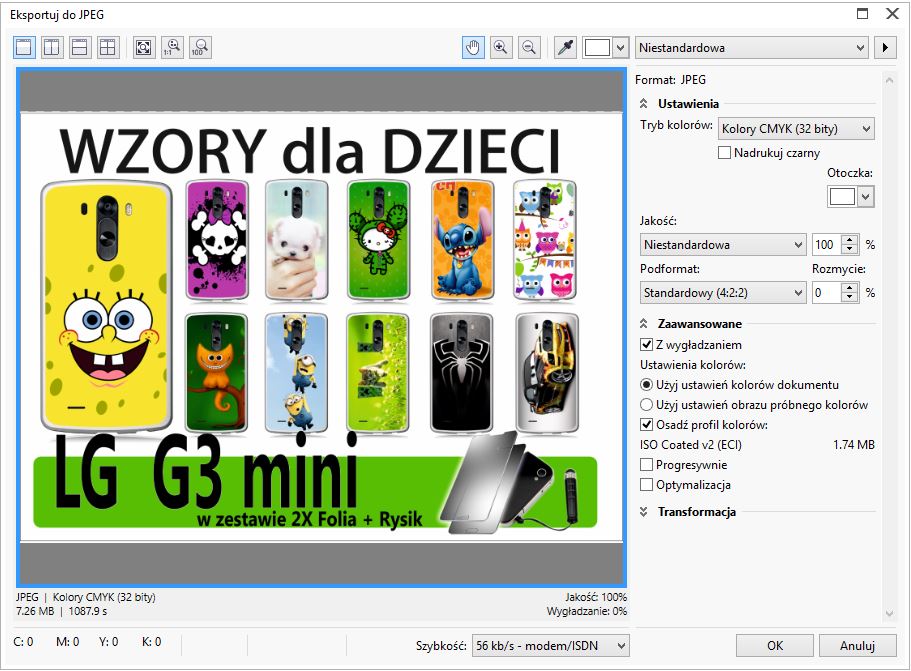Expand the Transformacja section
Image resolution: width=911 pixels, height=671 pixels.
point(696,512)
